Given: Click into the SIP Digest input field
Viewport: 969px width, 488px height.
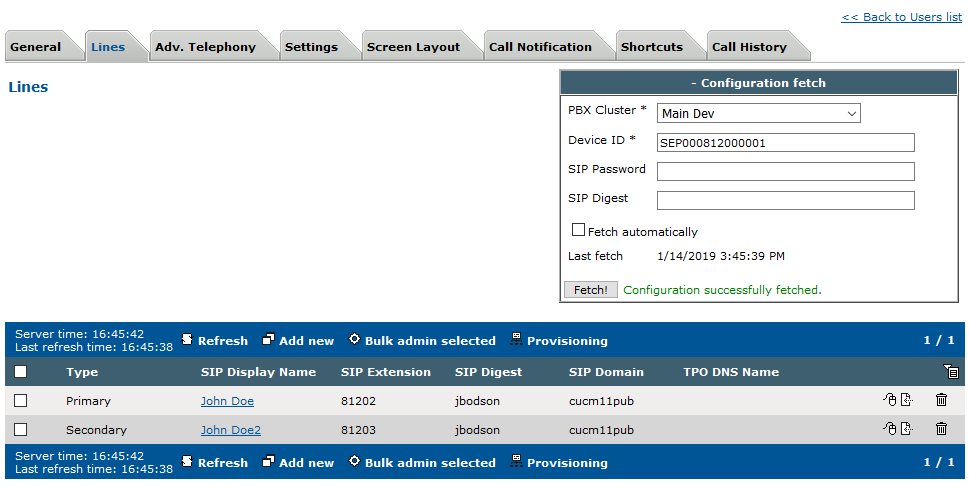Looking at the screenshot, I should [785, 200].
